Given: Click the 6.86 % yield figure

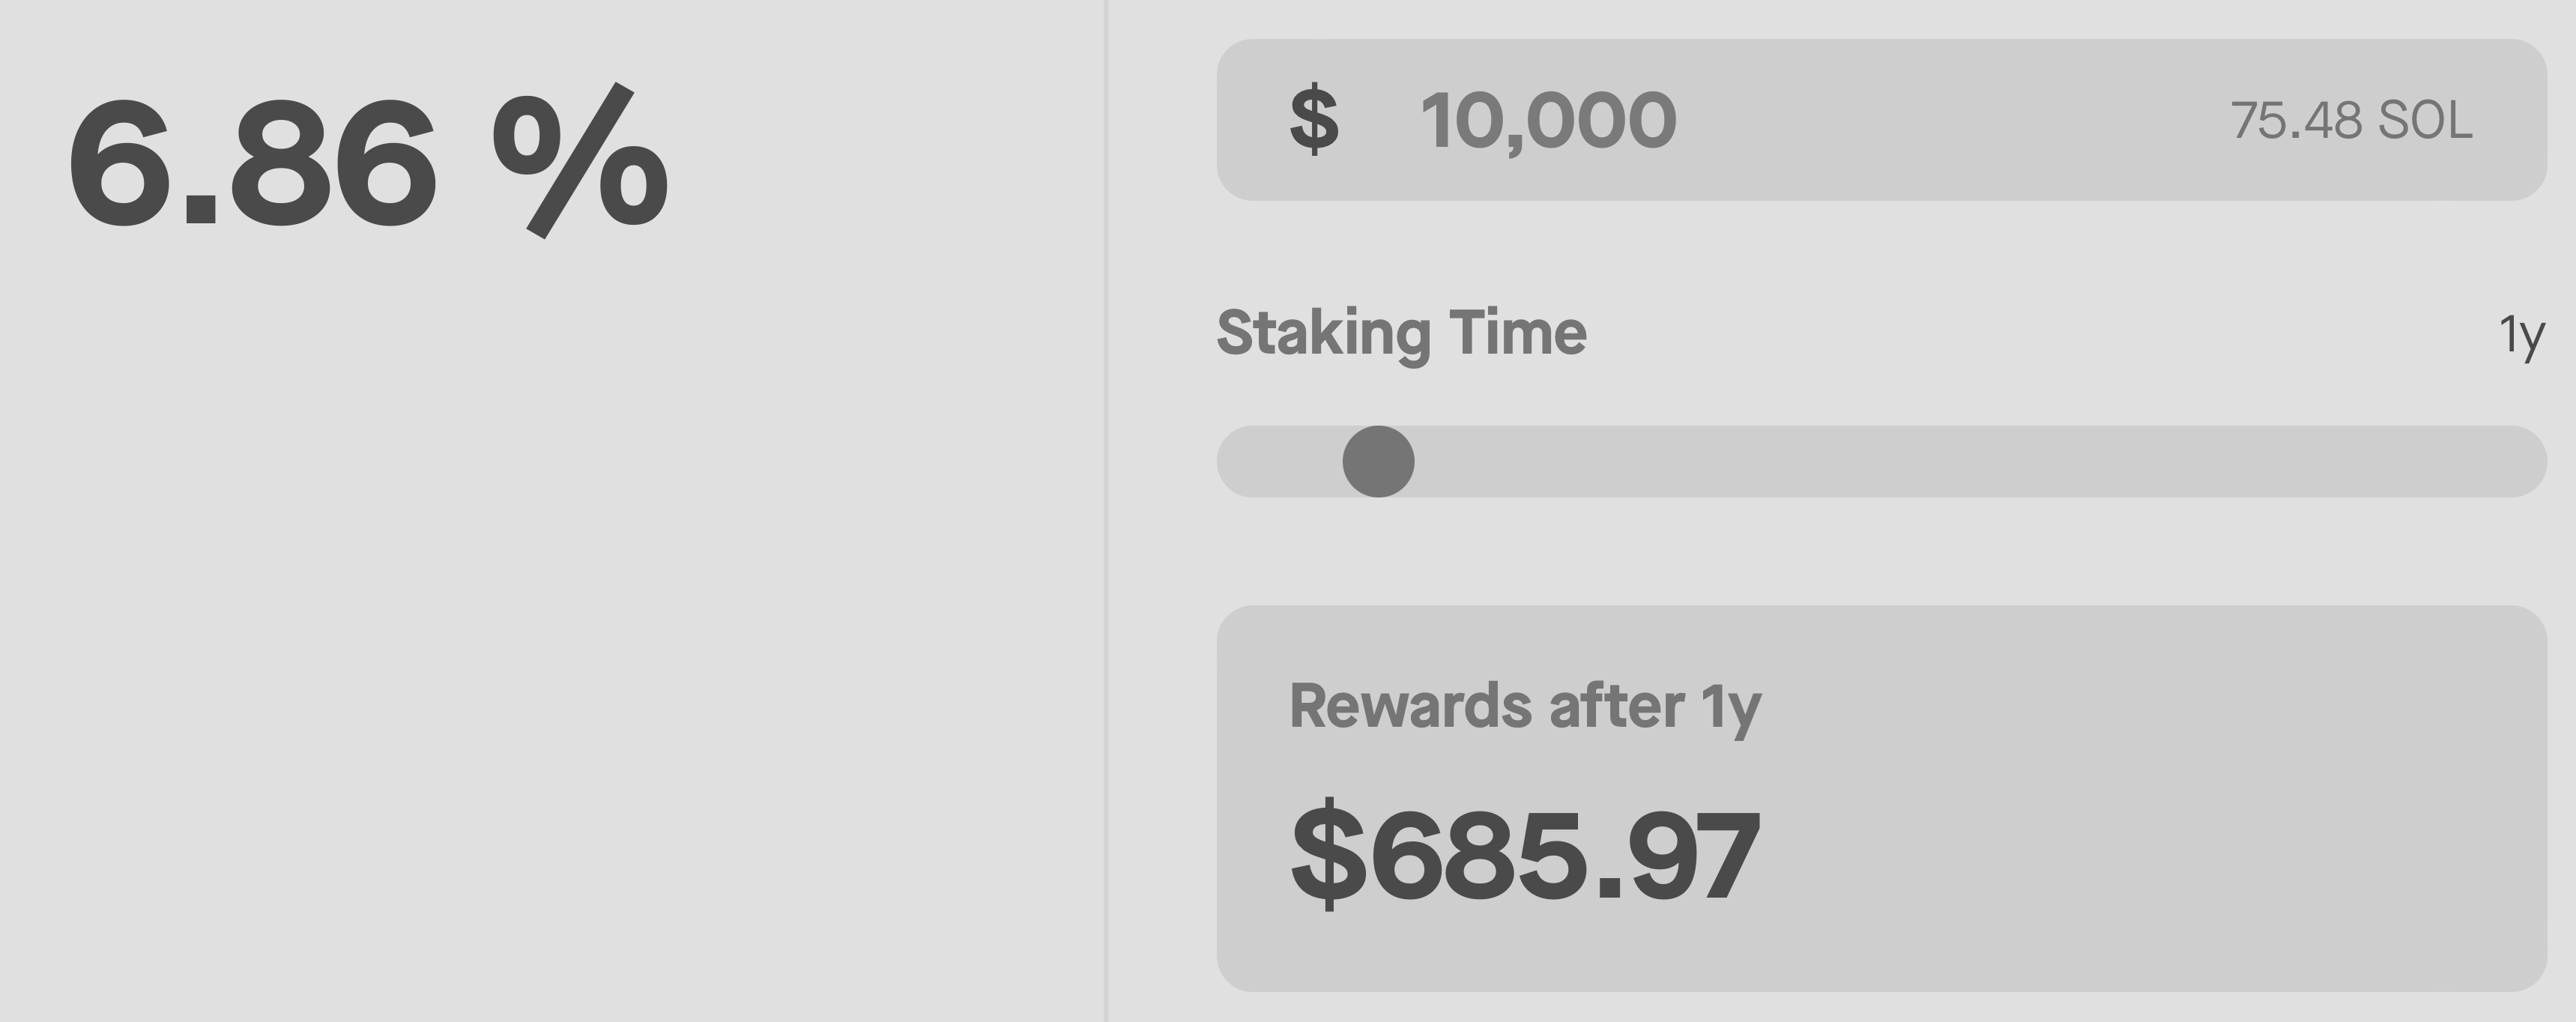Looking at the screenshot, I should coord(368,160).
